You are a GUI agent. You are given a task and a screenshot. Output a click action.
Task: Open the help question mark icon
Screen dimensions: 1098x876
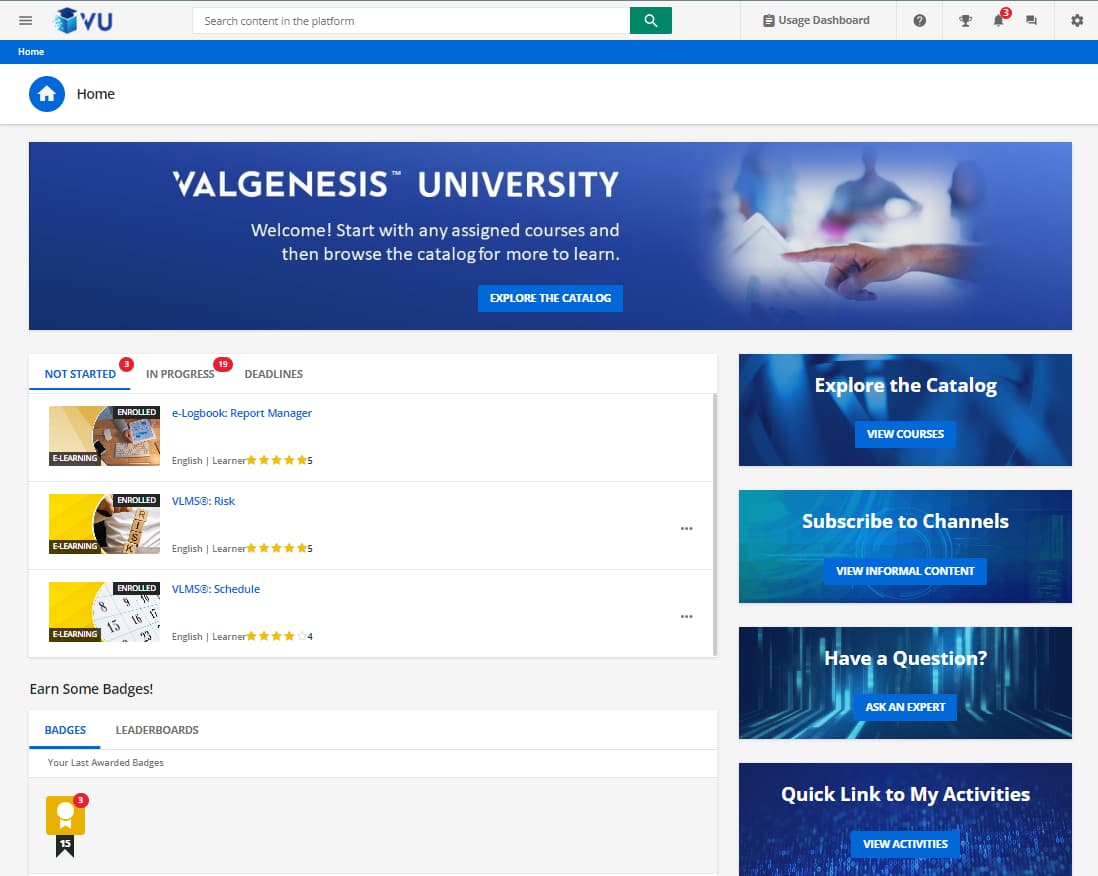coord(920,20)
